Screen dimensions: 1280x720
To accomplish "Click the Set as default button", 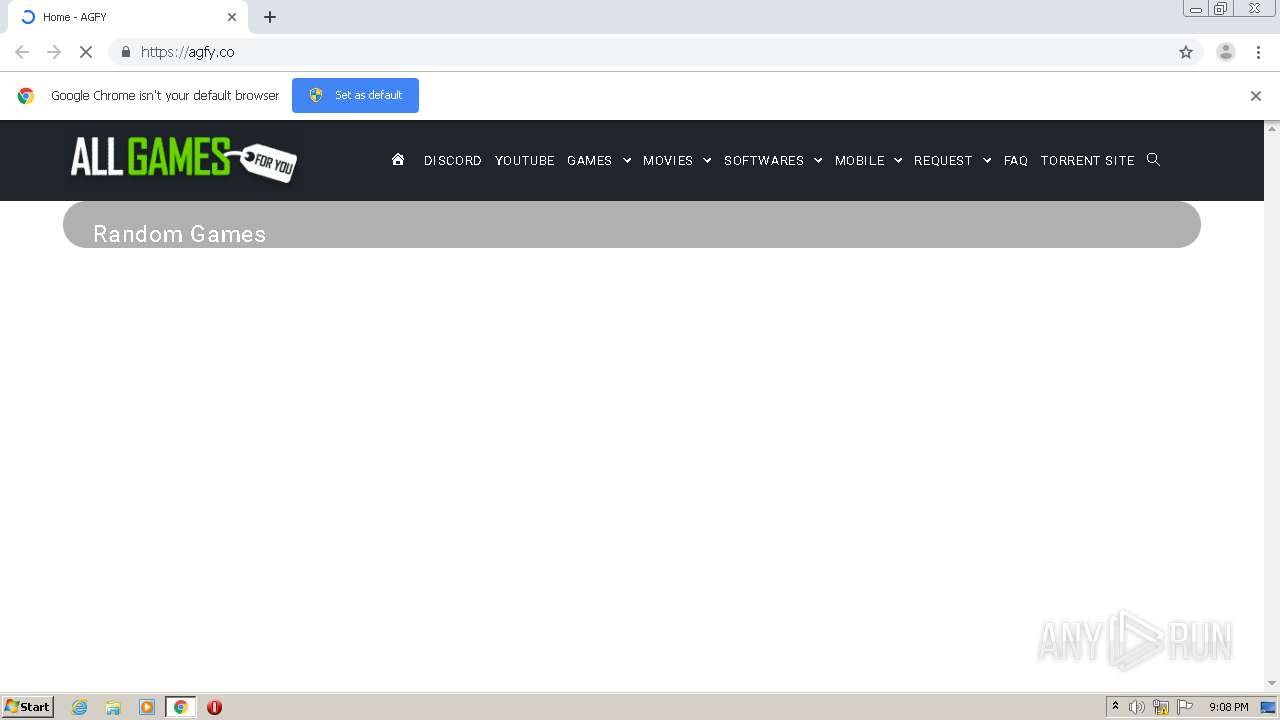I will 355,95.
